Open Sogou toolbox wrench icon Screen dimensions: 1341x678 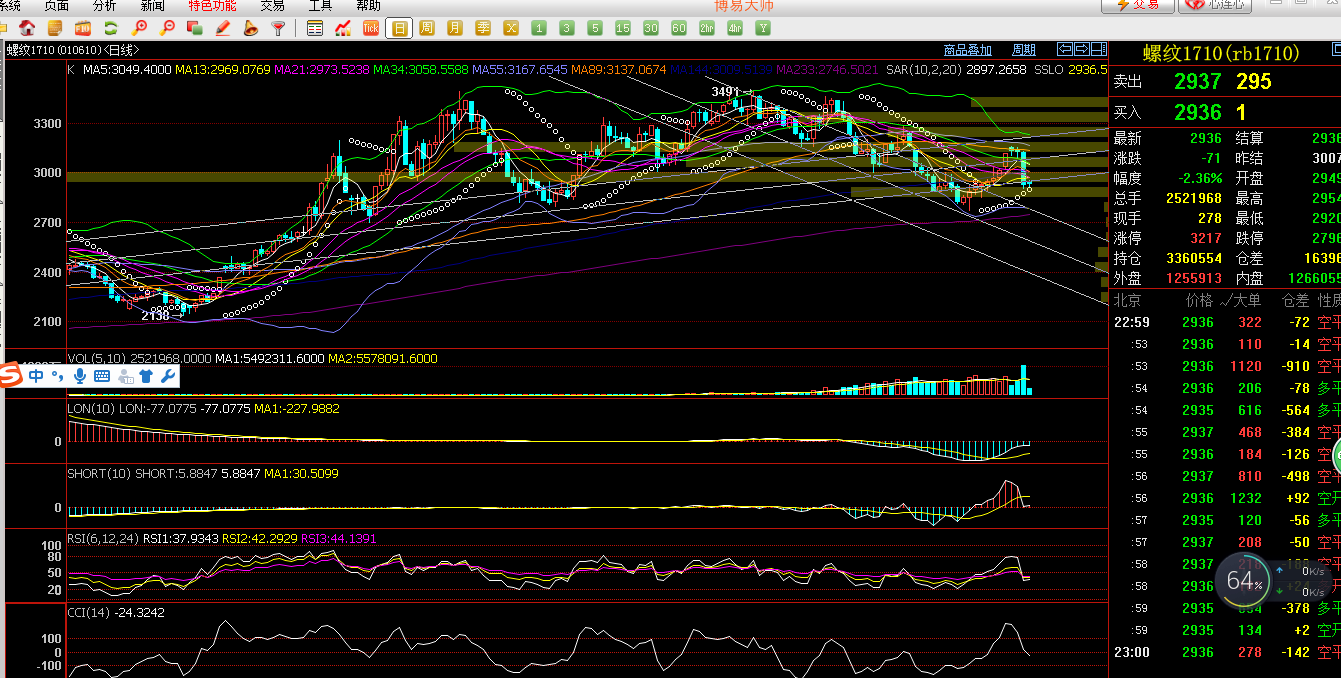(167, 376)
